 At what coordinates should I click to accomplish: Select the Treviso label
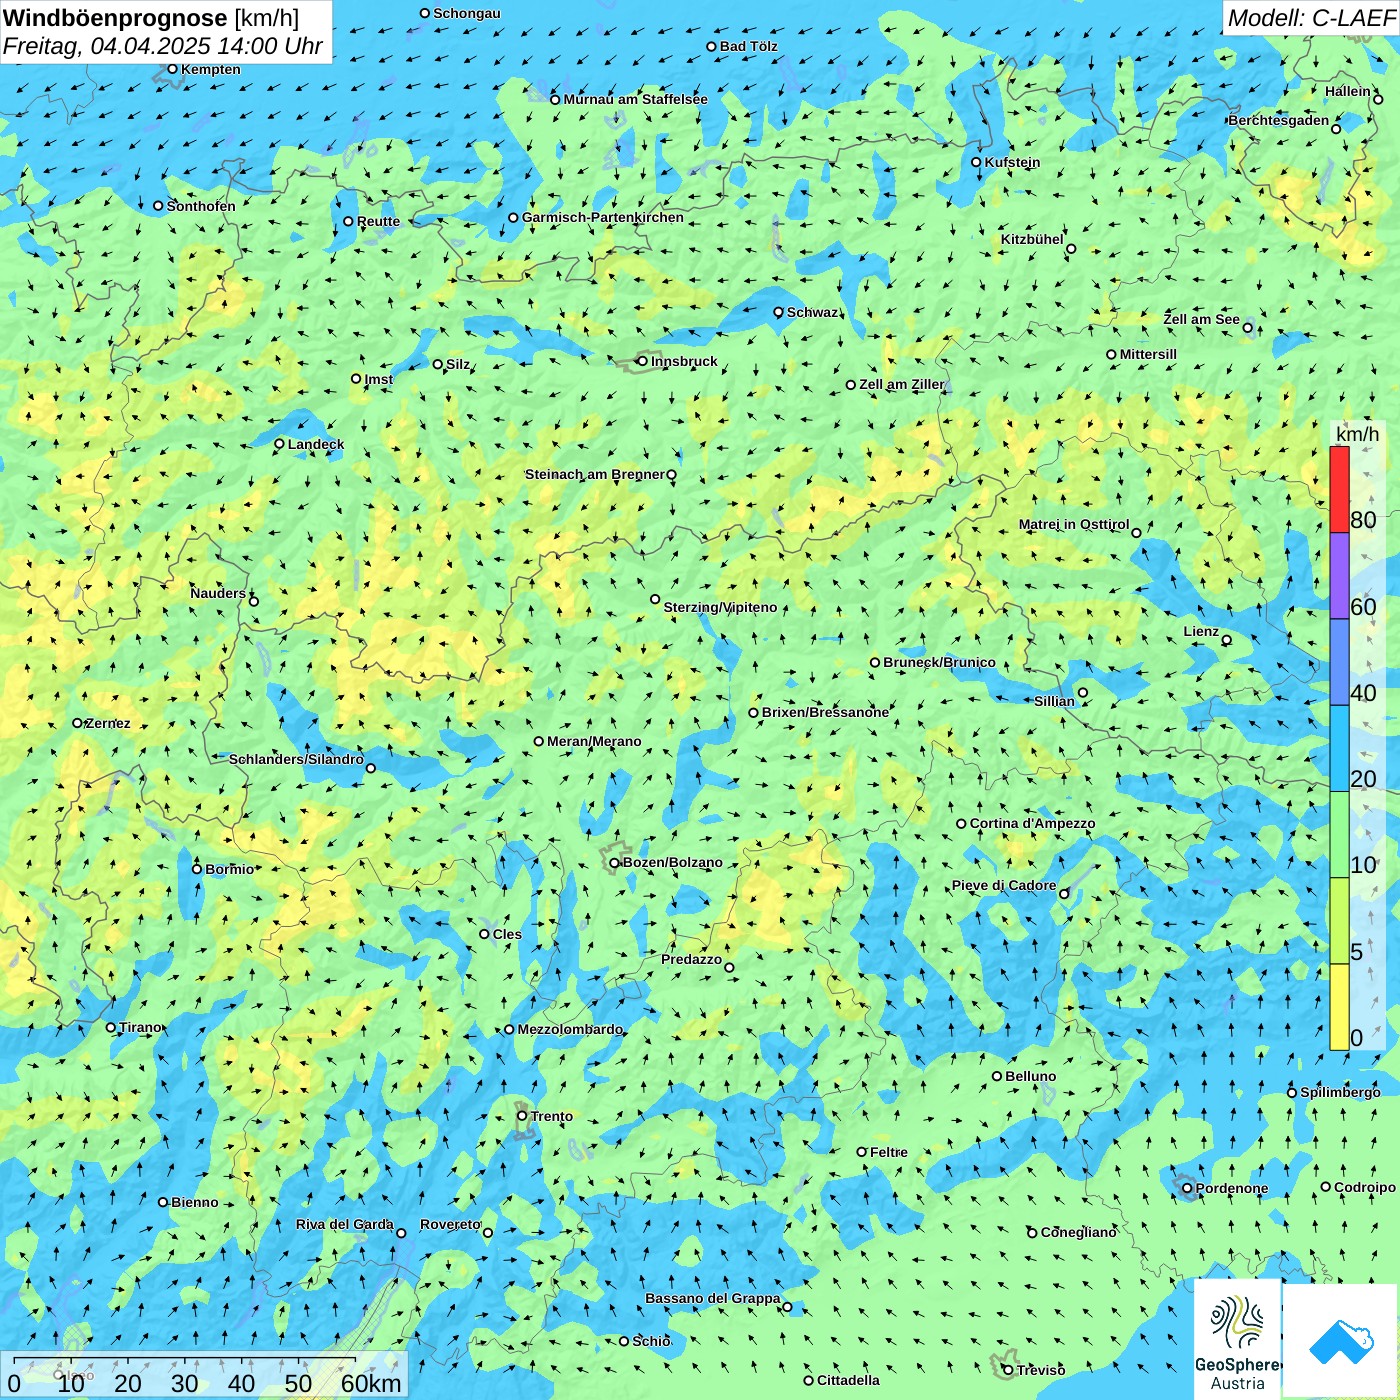(1041, 1370)
